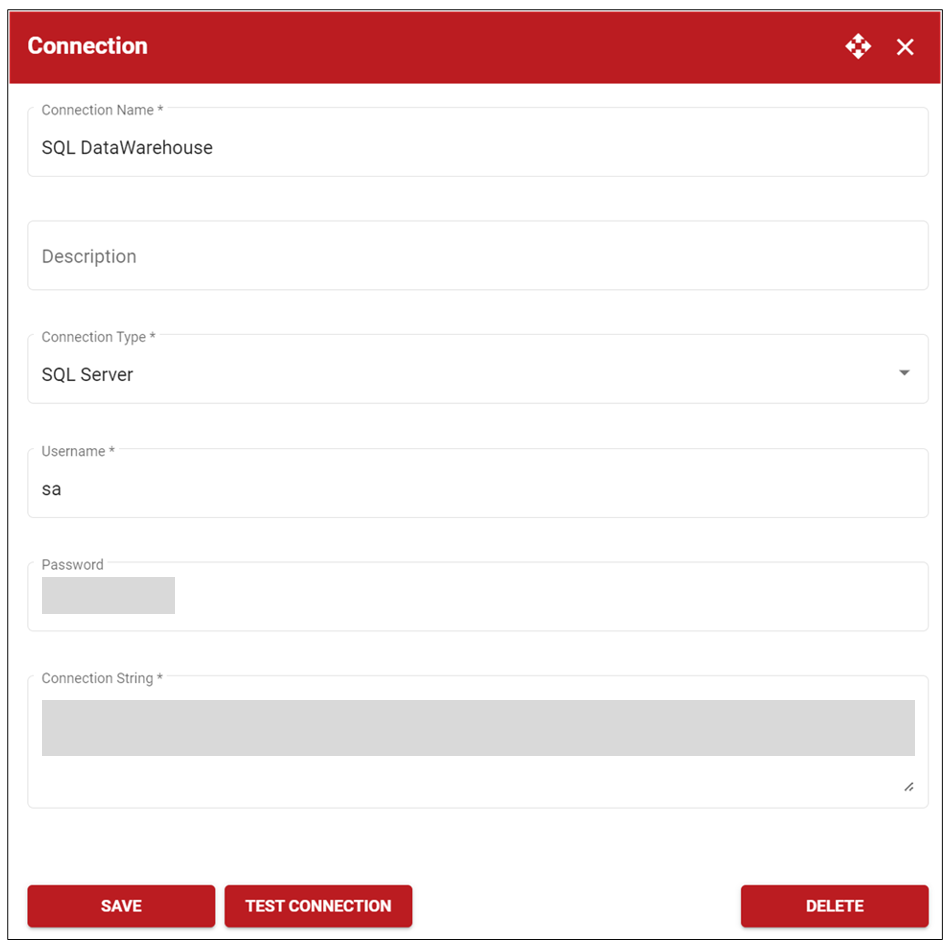Click the dropdown arrow beside SQL Server
Image resolution: width=950 pixels, height=945 pixels.
(x=904, y=373)
